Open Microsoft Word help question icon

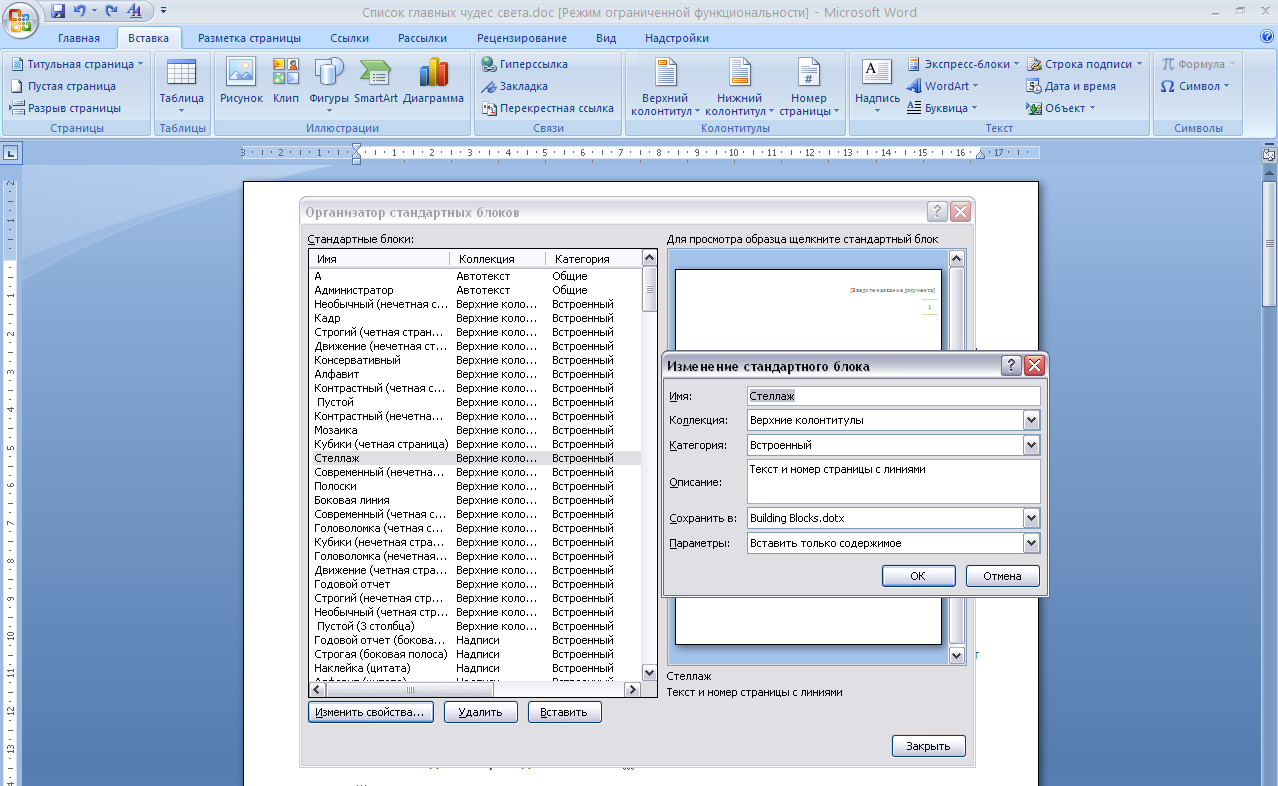point(1266,37)
